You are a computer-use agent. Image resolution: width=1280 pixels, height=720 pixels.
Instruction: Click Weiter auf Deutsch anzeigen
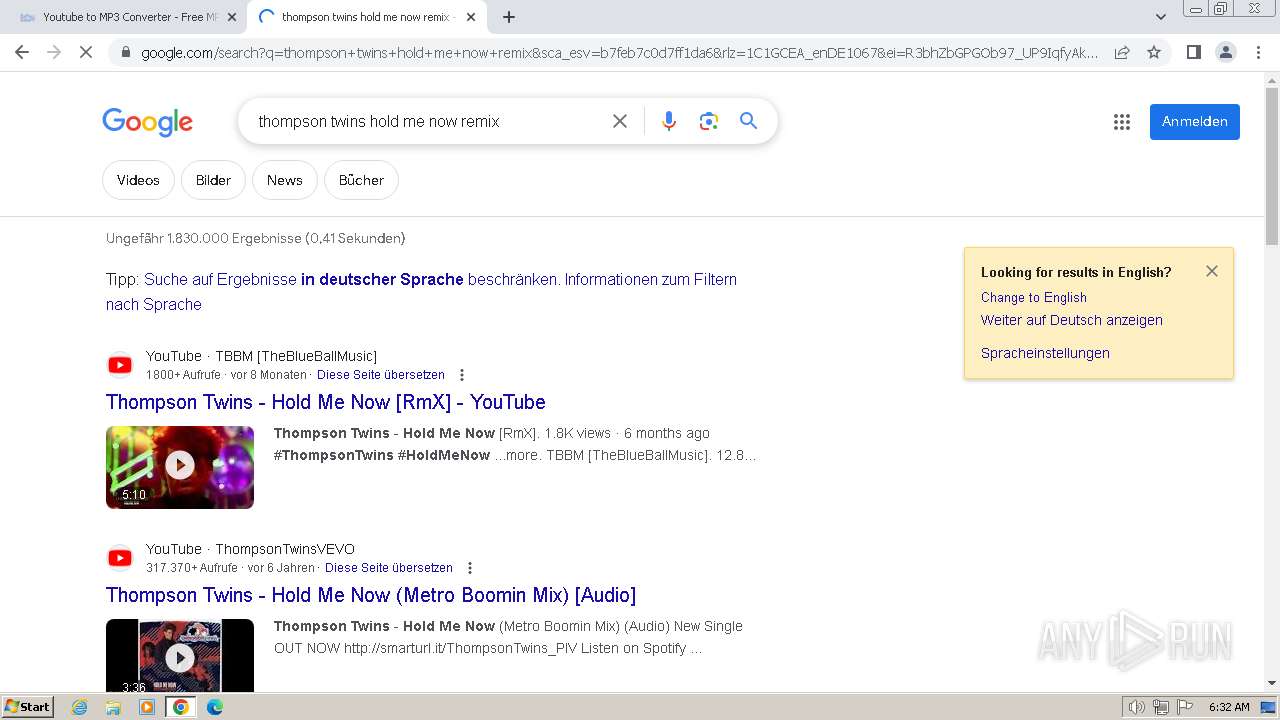tap(1071, 320)
